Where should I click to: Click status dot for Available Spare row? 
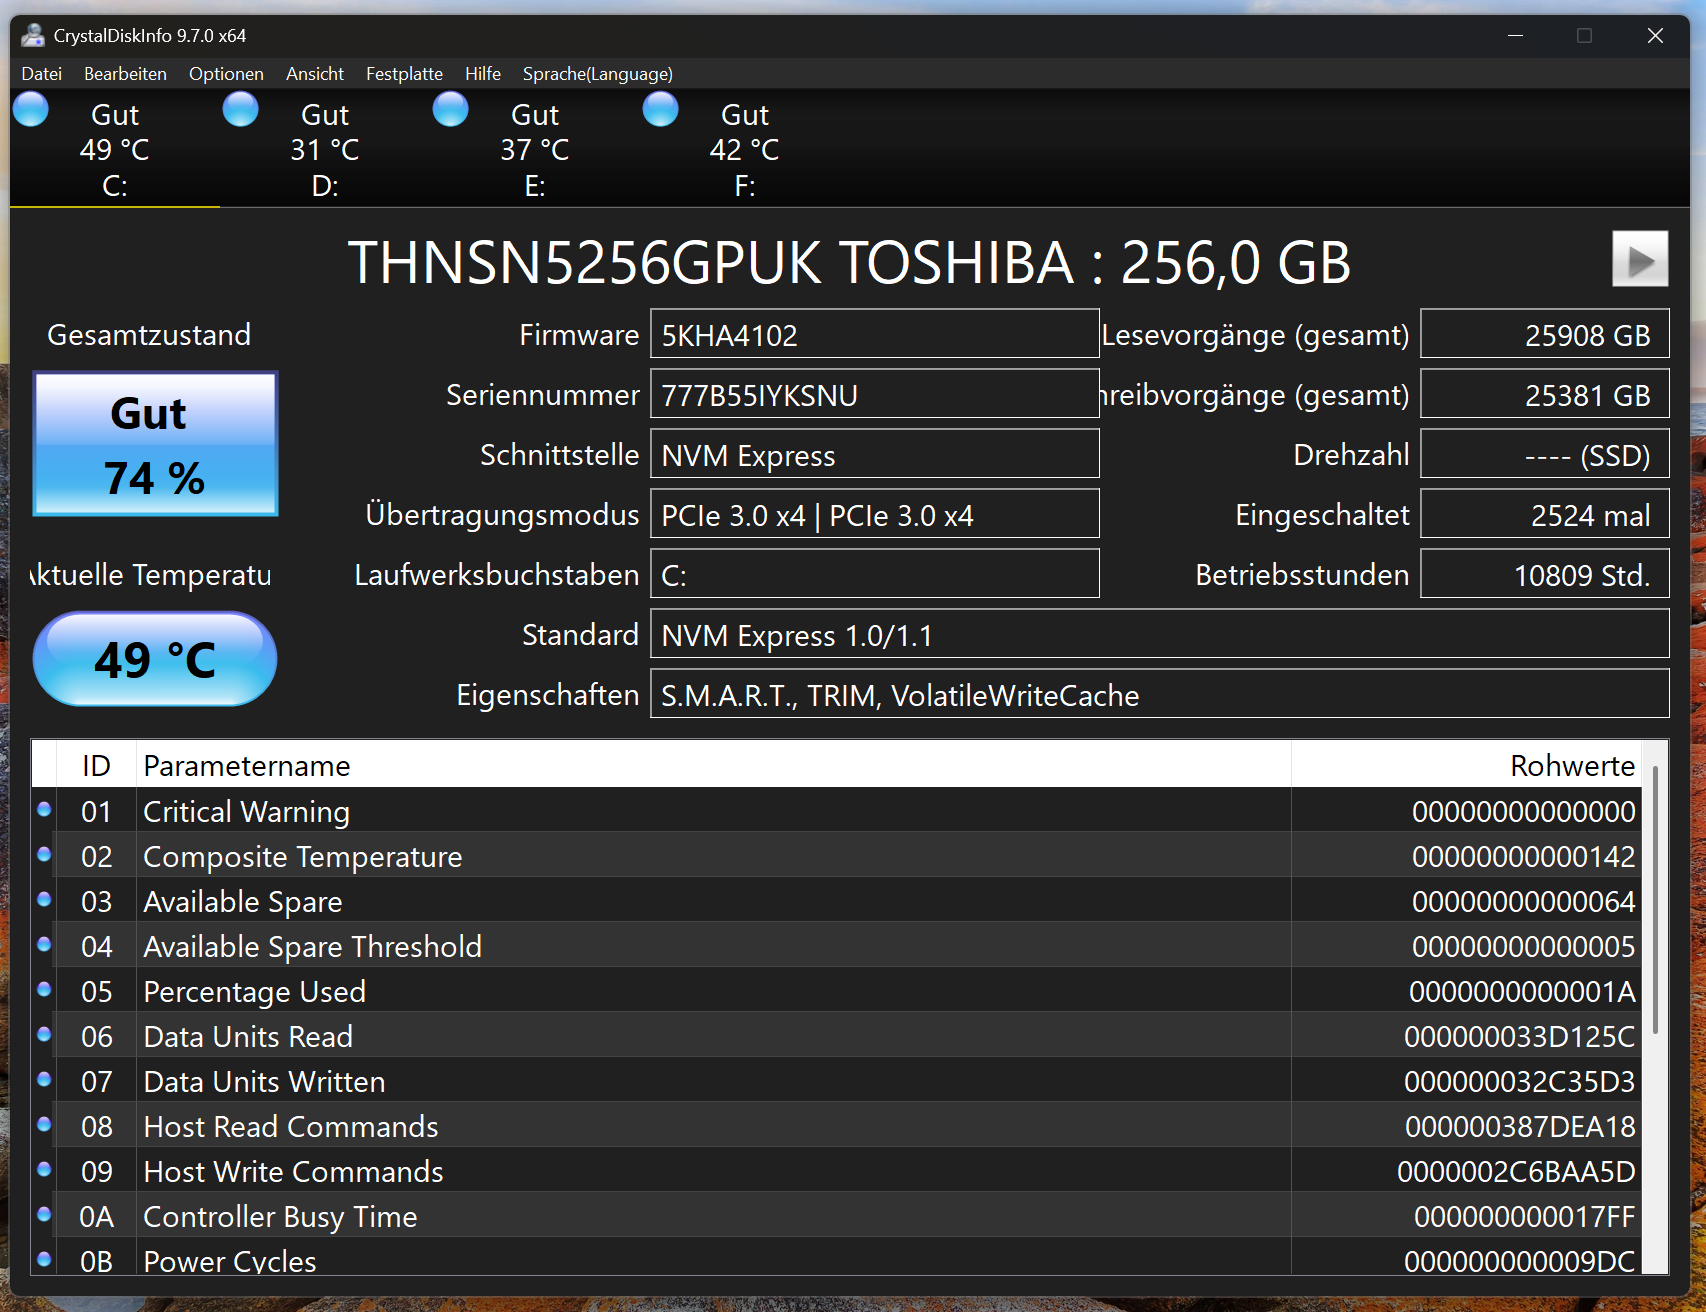point(44,900)
